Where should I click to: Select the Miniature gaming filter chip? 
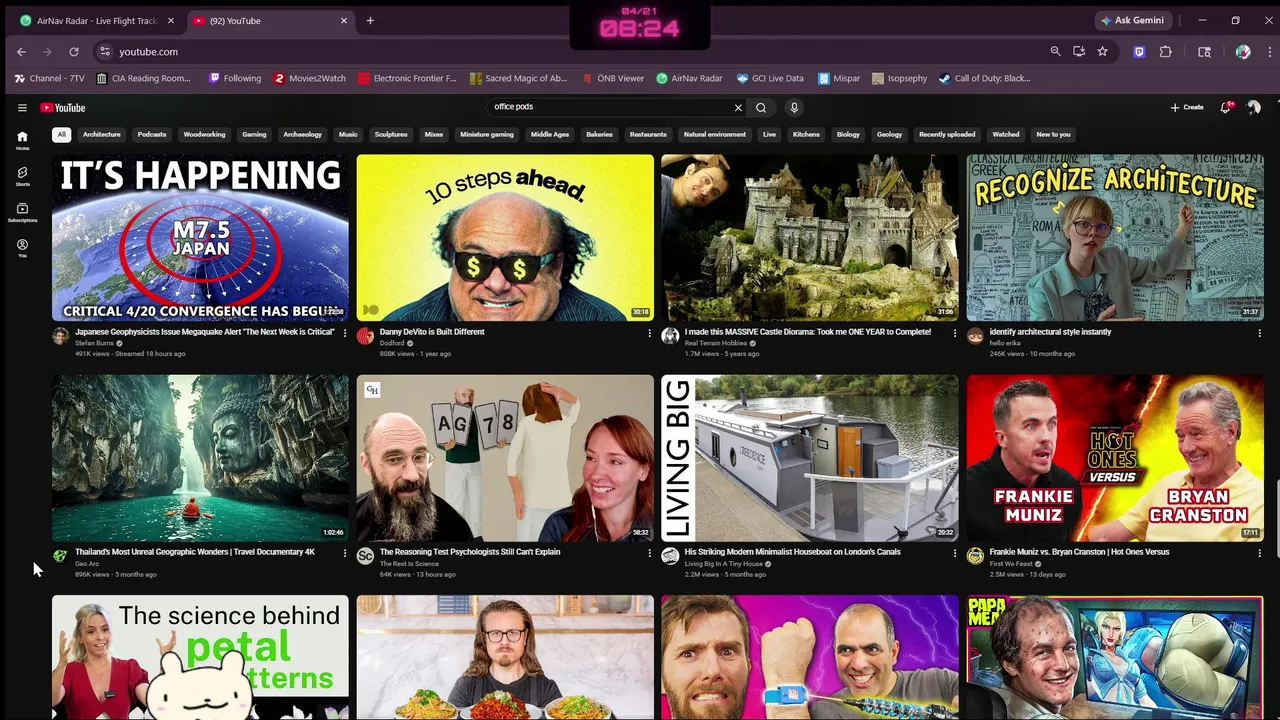coord(487,134)
